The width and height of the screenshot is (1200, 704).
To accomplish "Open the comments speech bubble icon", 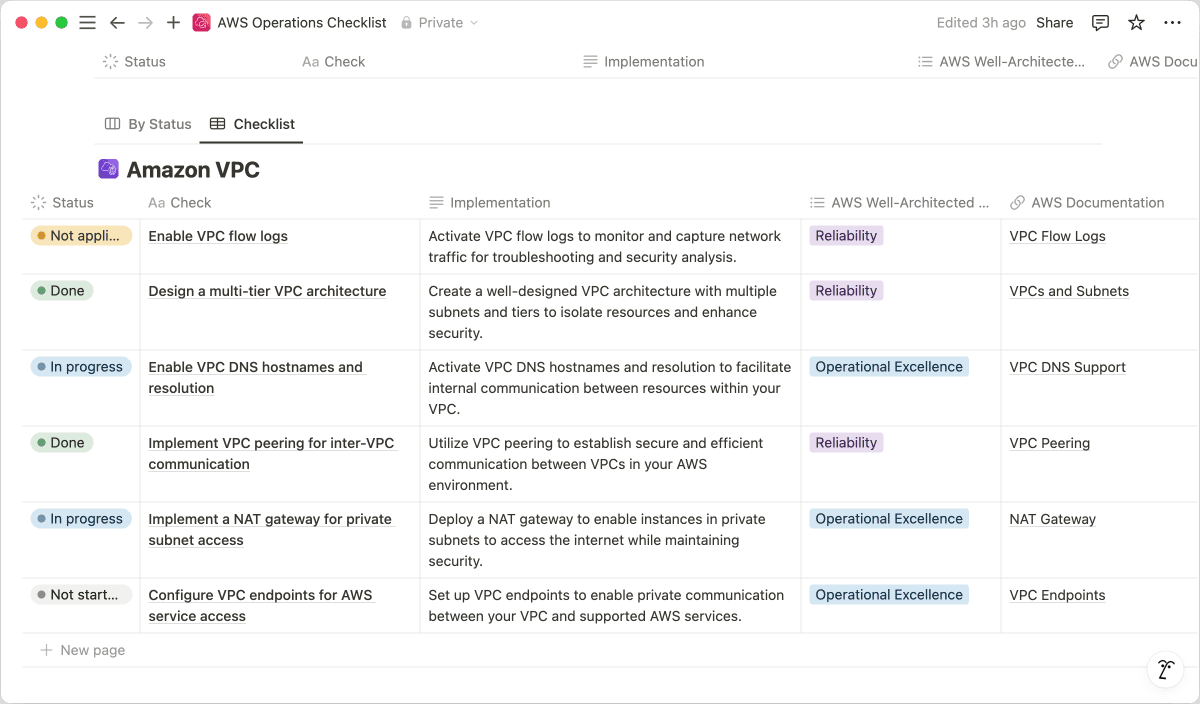I will pyautogui.click(x=1100, y=22).
